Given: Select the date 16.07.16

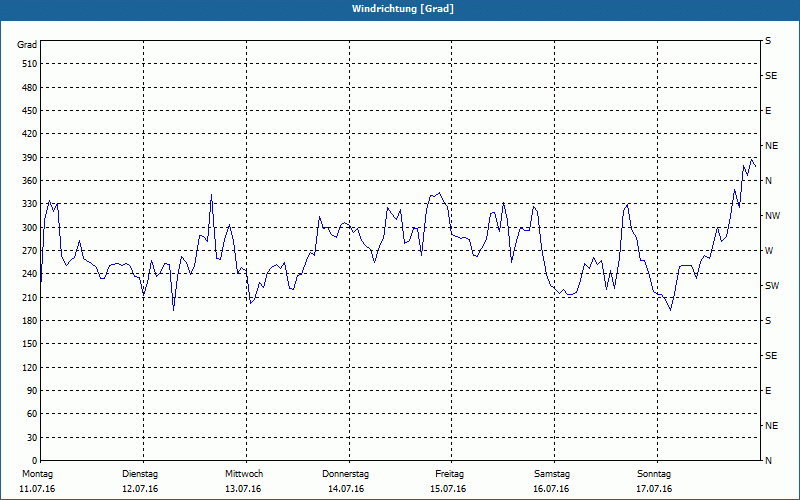Looking at the screenshot, I should pos(551,489).
